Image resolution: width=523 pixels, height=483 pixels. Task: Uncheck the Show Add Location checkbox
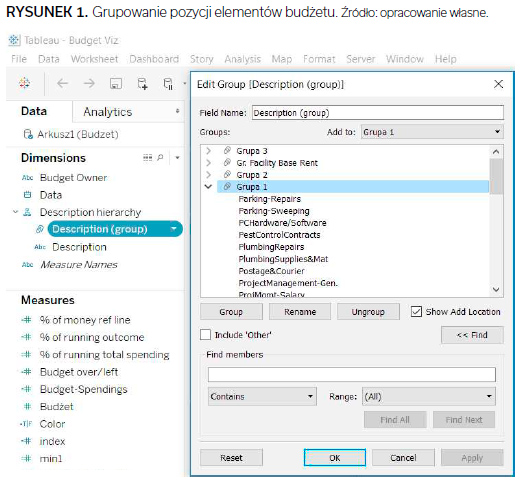(x=416, y=312)
